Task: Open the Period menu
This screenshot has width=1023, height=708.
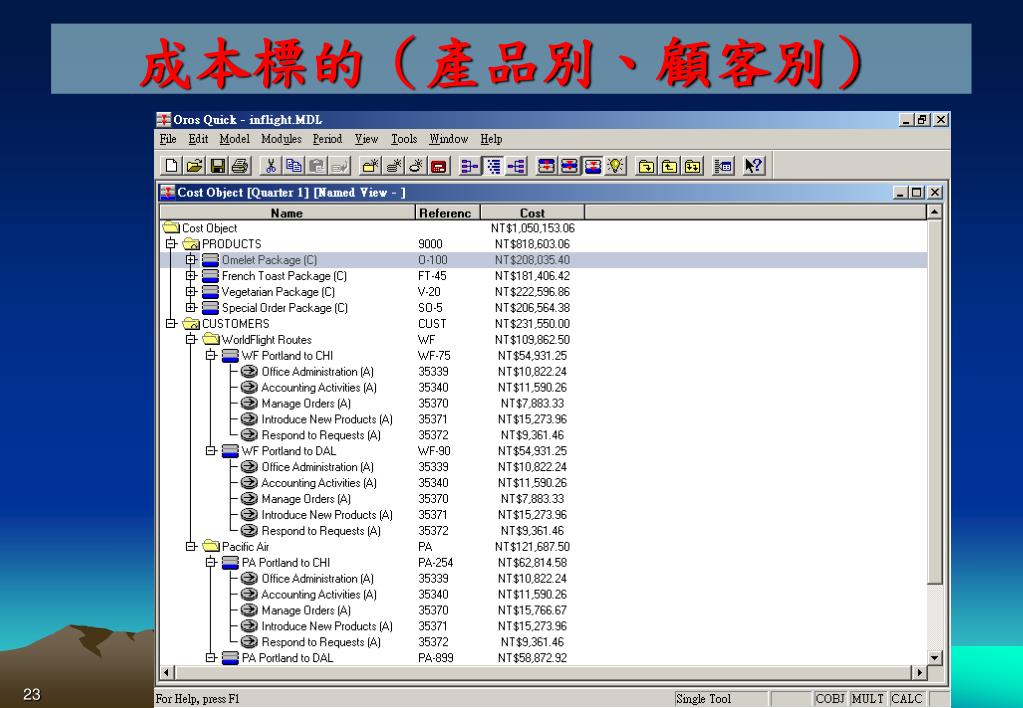Action: coord(327,139)
